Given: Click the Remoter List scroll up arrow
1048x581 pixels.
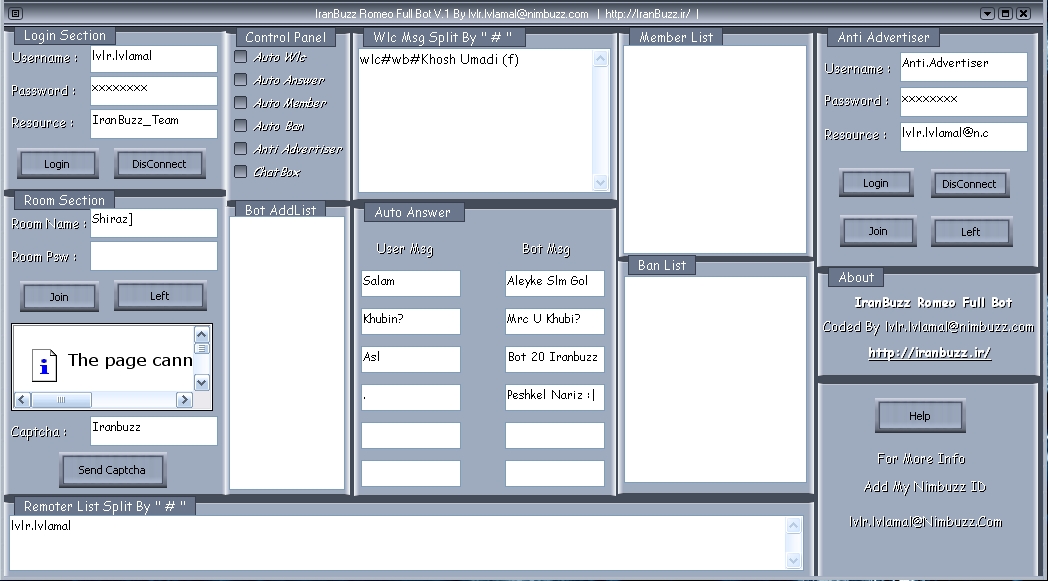Looking at the screenshot, I should click(x=793, y=526).
